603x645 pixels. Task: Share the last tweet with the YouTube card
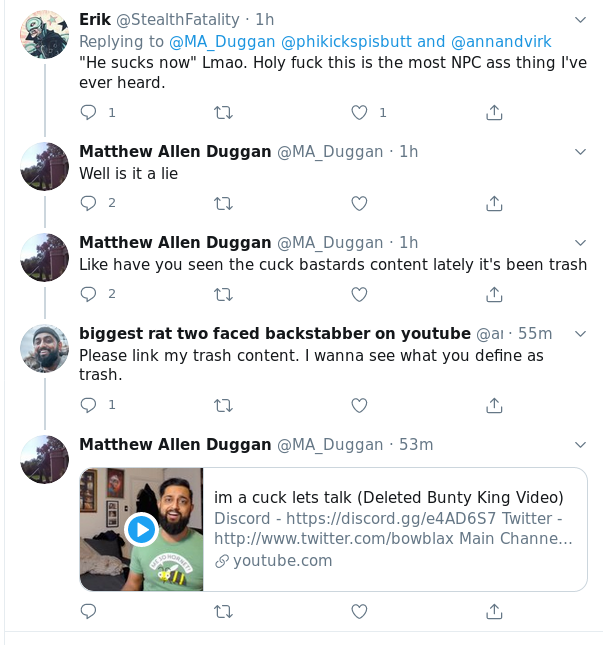pos(494,611)
